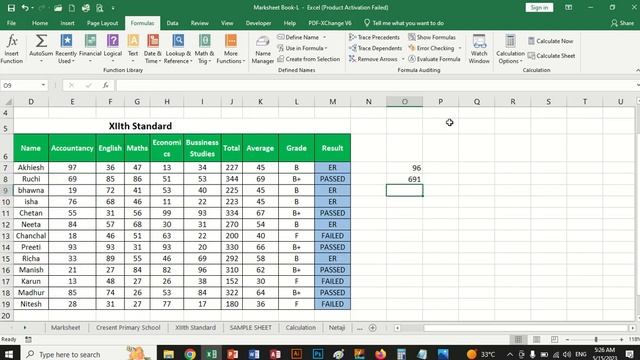
Task: Switch to the Review tab
Action: pos(200,23)
